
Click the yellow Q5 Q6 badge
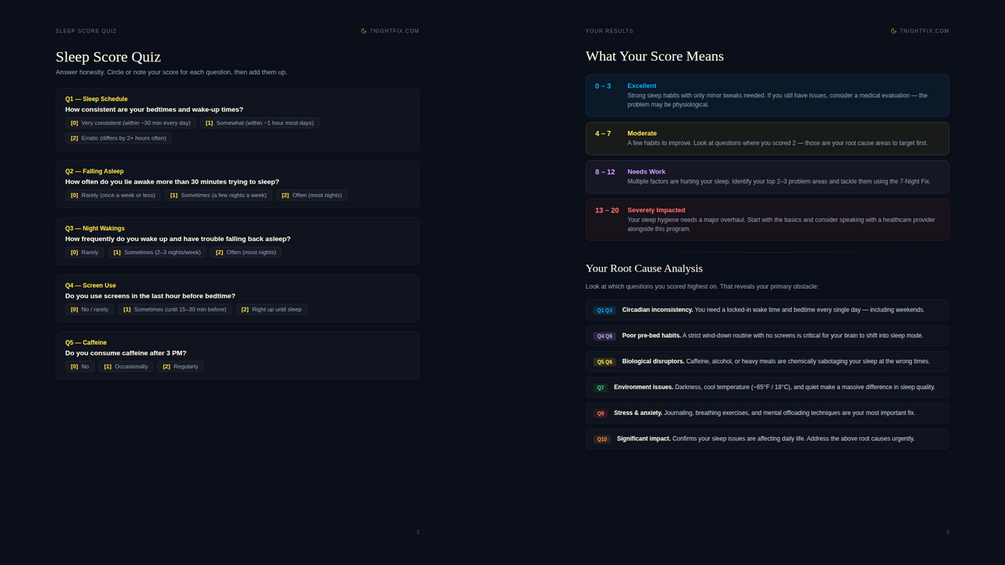point(604,362)
